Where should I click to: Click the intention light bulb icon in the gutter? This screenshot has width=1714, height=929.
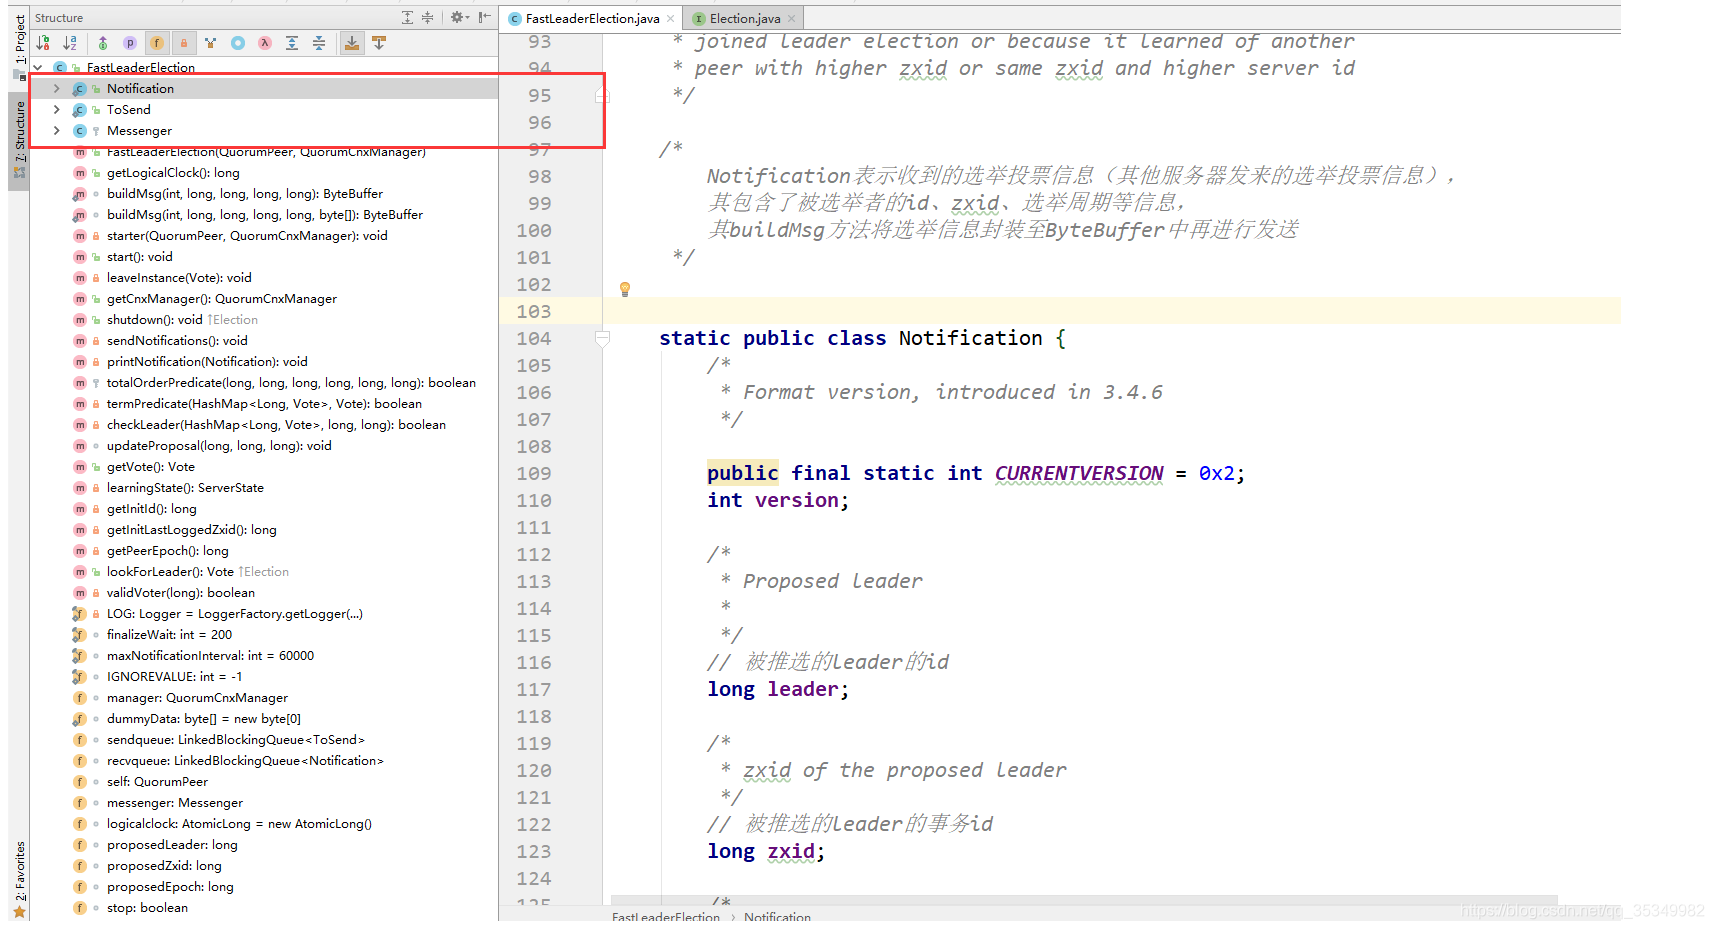[625, 290]
